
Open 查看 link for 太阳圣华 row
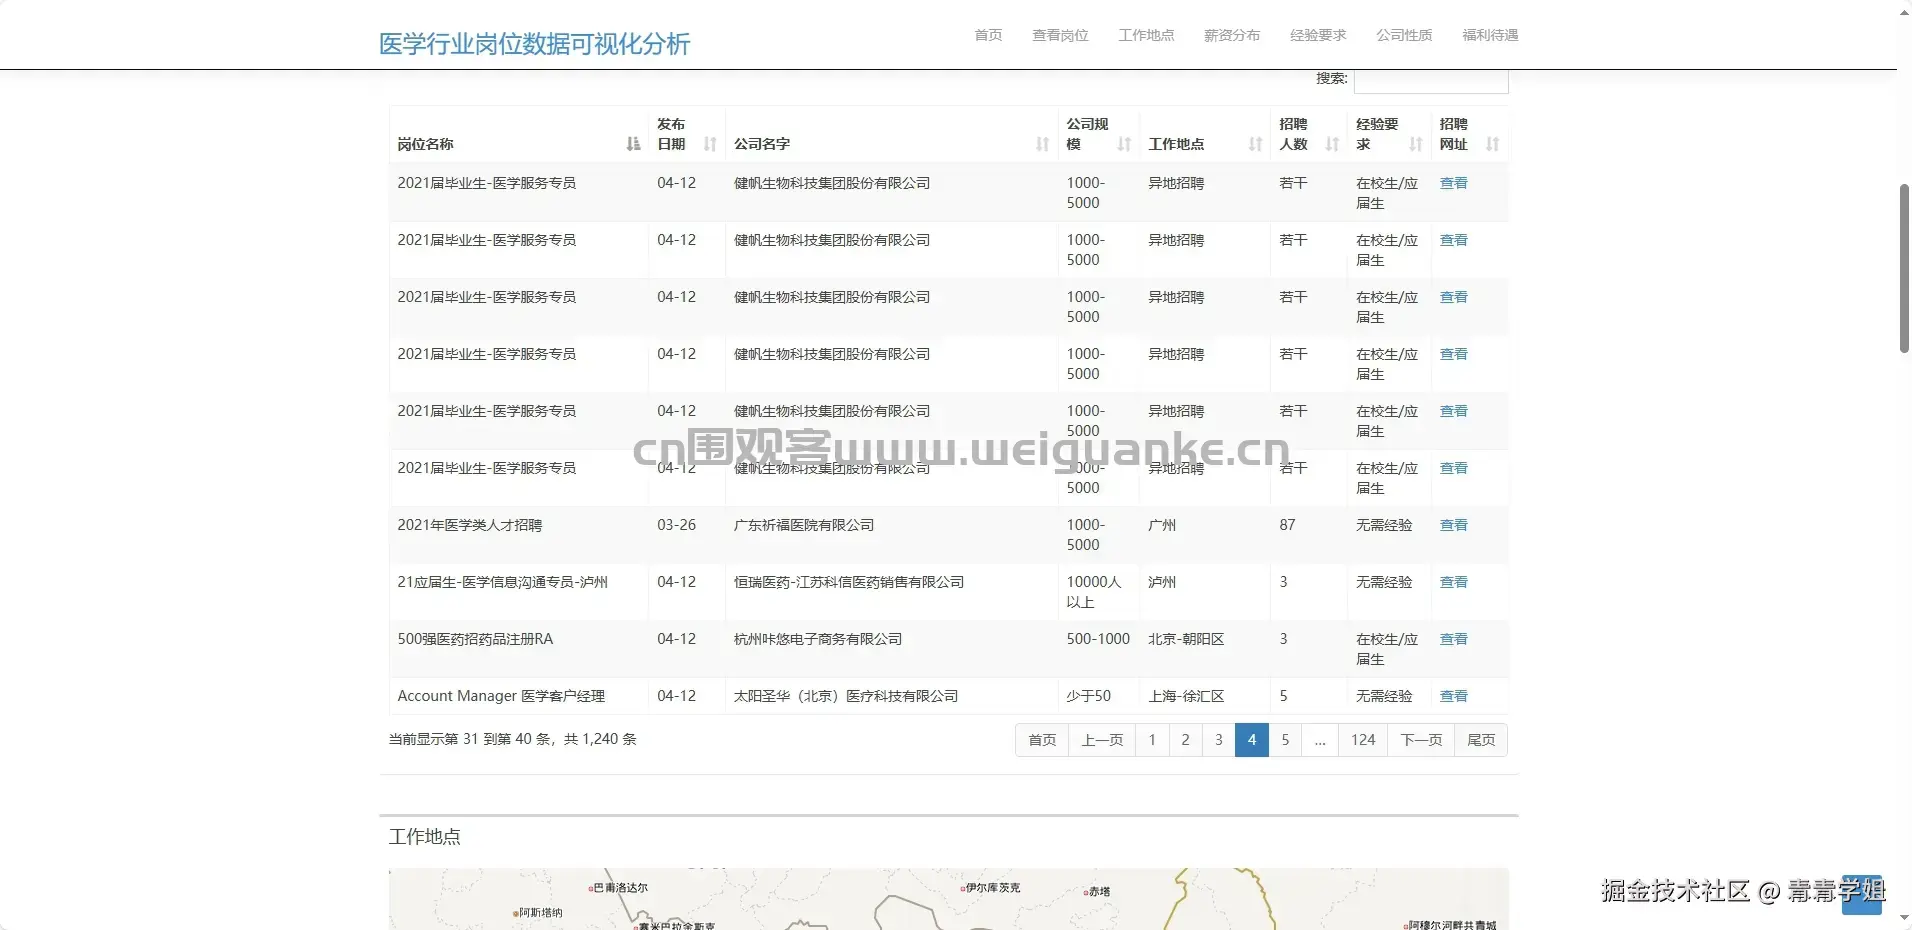coord(1453,696)
